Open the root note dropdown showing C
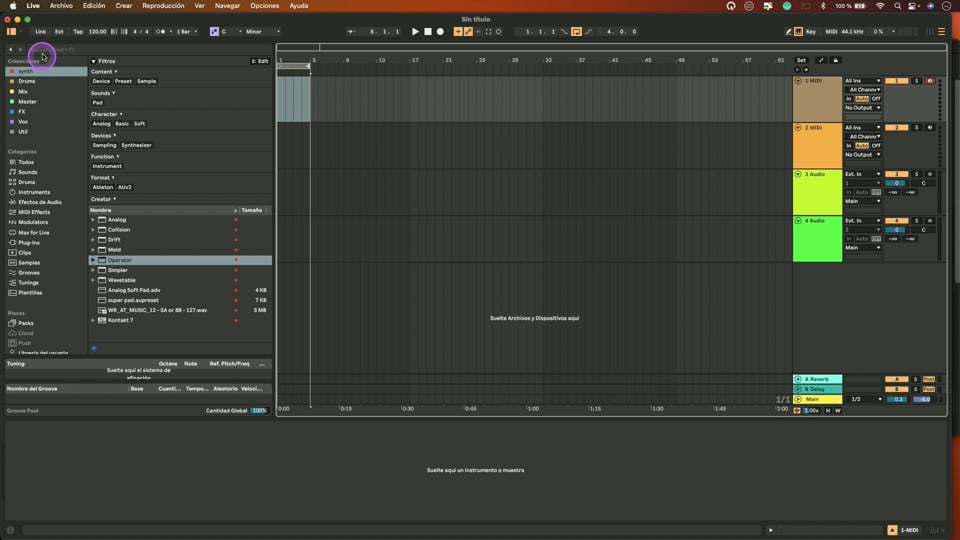 click(x=231, y=31)
